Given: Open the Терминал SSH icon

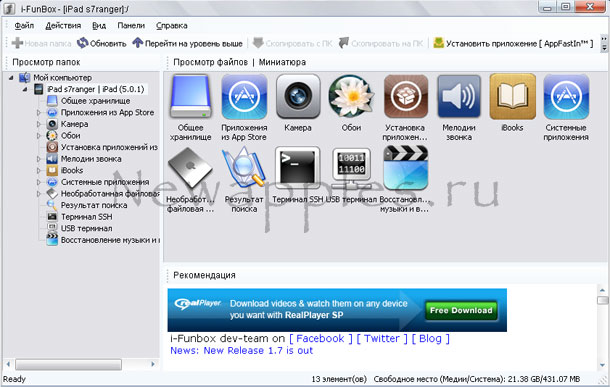Looking at the screenshot, I should coord(298,168).
